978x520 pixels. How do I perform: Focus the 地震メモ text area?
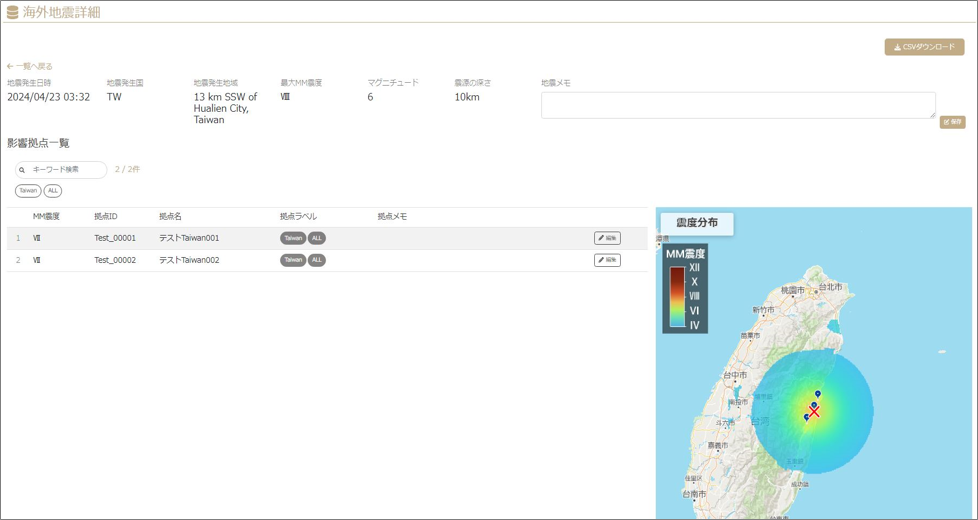[738, 105]
